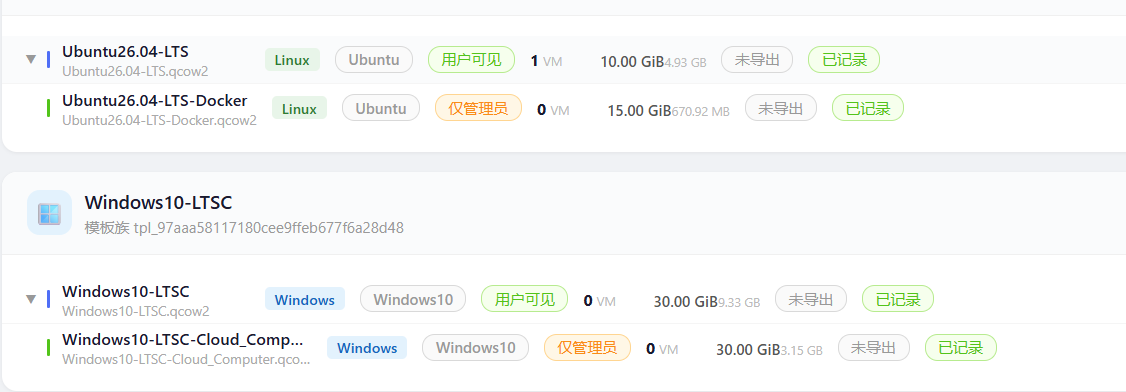1126x392 pixels.
Task: Click 未导出 status on Ubuntu26.04-LTS row
Action: 757,60
